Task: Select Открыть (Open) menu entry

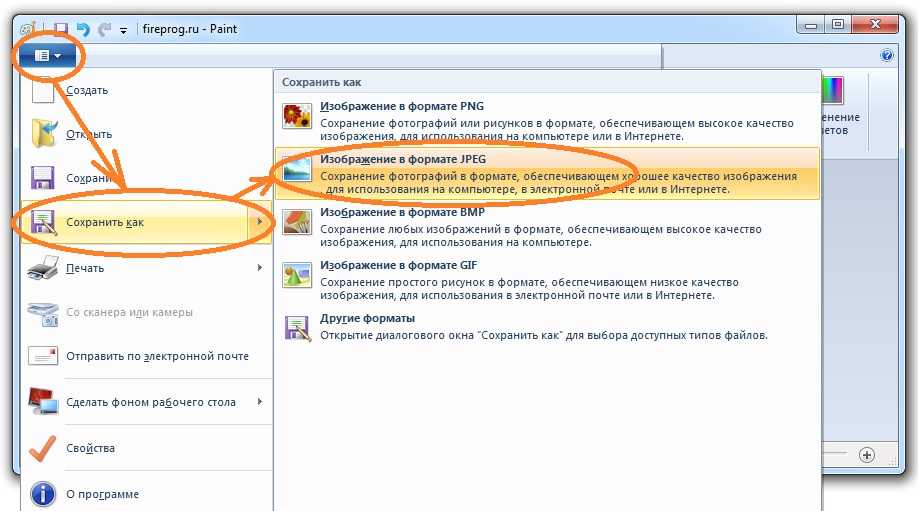Action: point(146,134)
